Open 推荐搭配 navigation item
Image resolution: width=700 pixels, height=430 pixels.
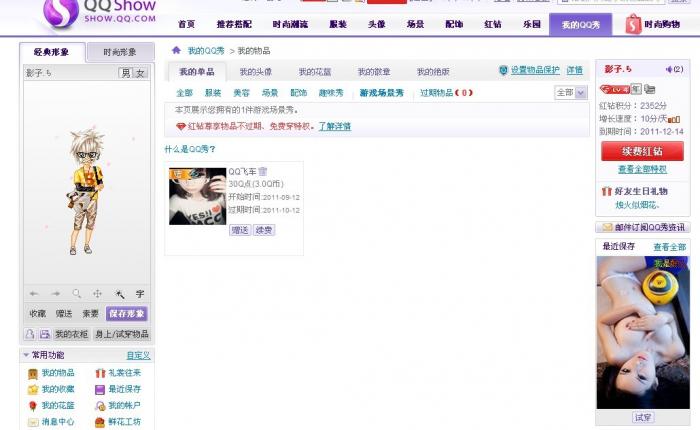[x=234, y=24]
